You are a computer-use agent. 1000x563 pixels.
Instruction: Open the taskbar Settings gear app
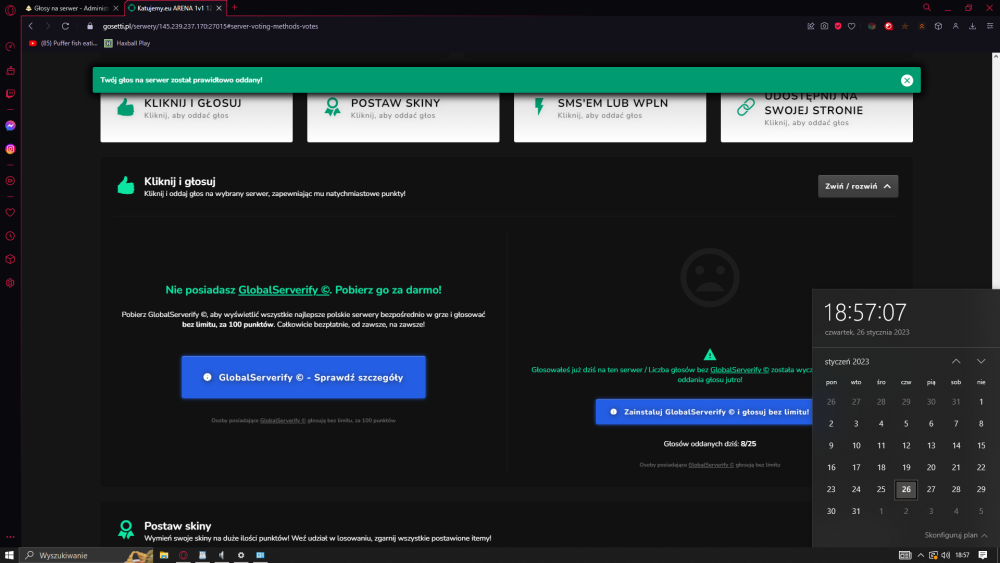coord(241,555)
